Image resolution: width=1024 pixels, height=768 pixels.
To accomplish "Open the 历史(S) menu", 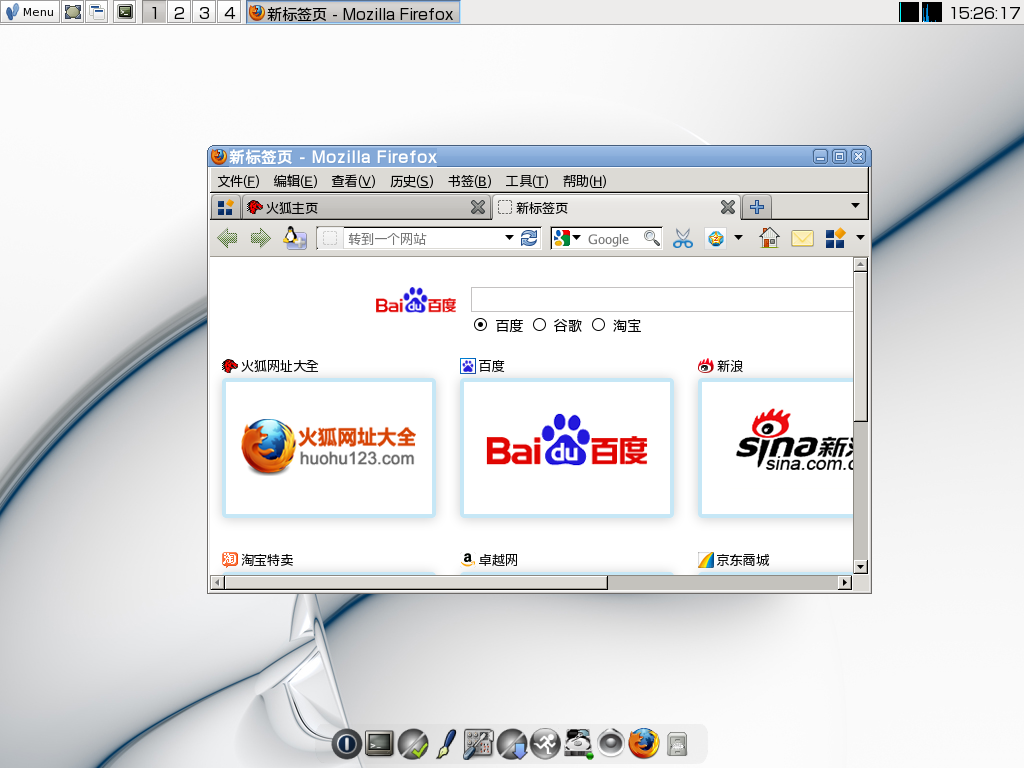I will [411, 181].
